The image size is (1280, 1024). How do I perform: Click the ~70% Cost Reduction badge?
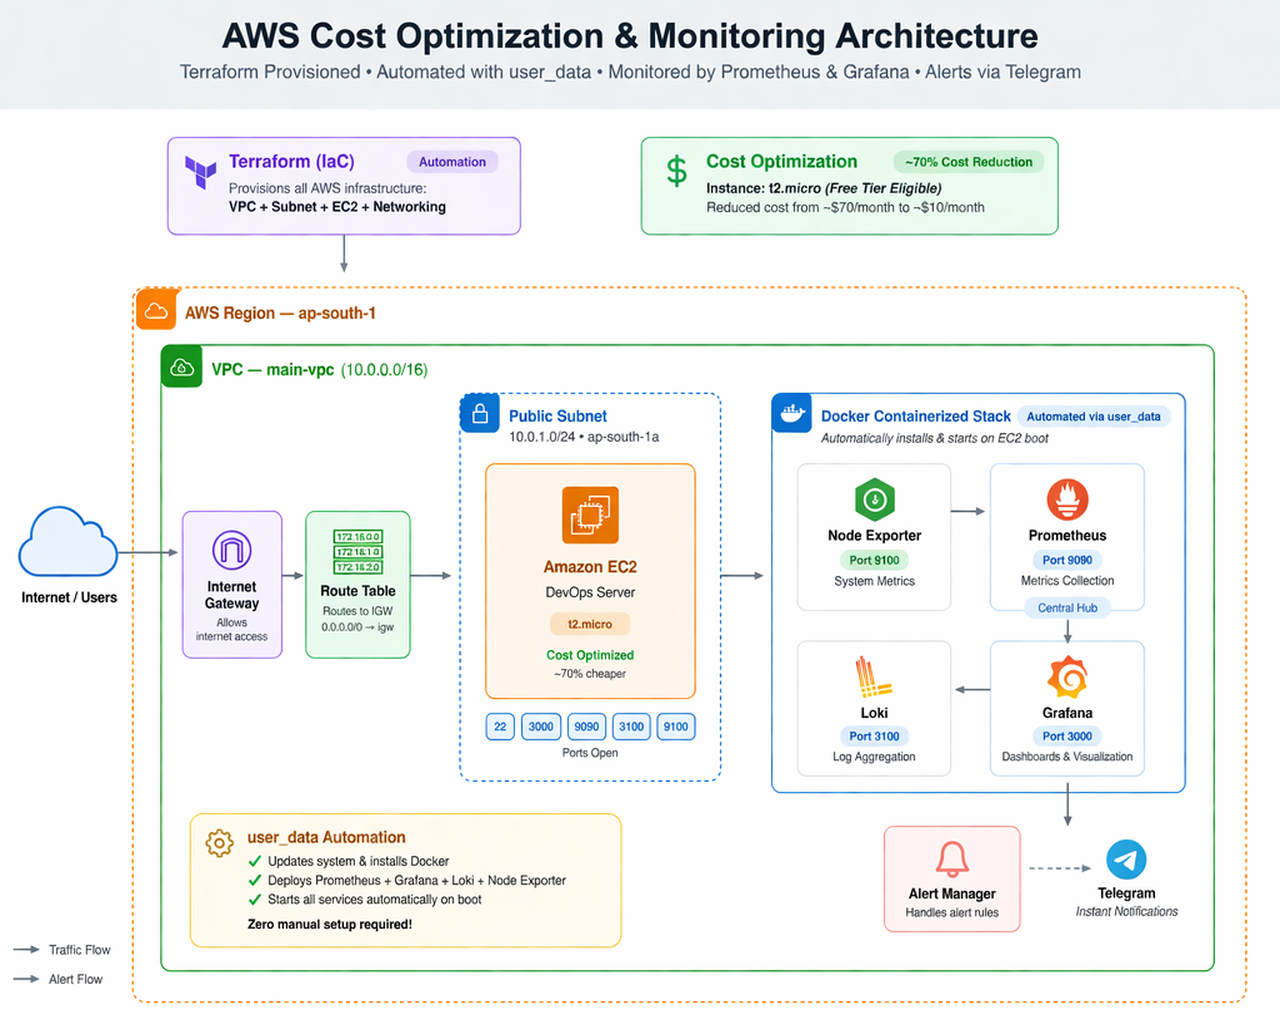(968, 162)
